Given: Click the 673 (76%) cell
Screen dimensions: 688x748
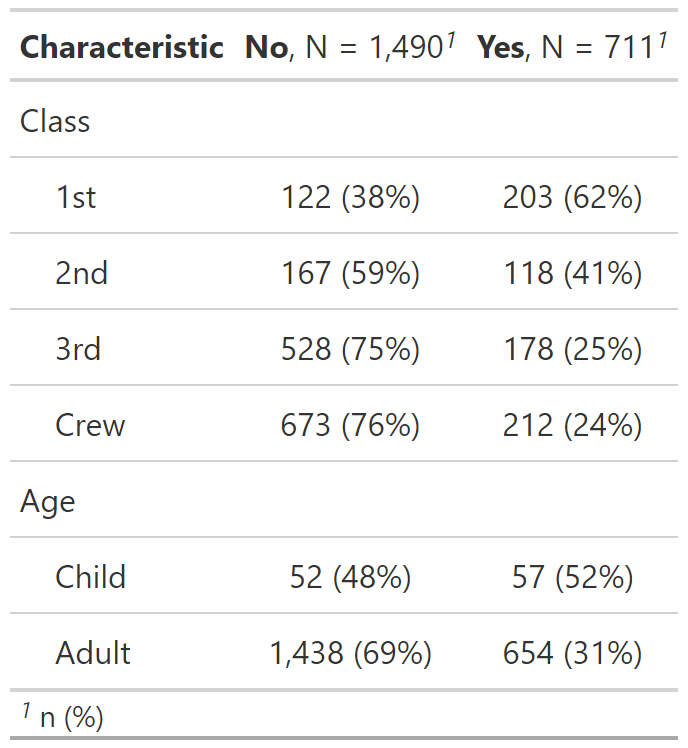Looking at the screenshot, I should 350,425.
